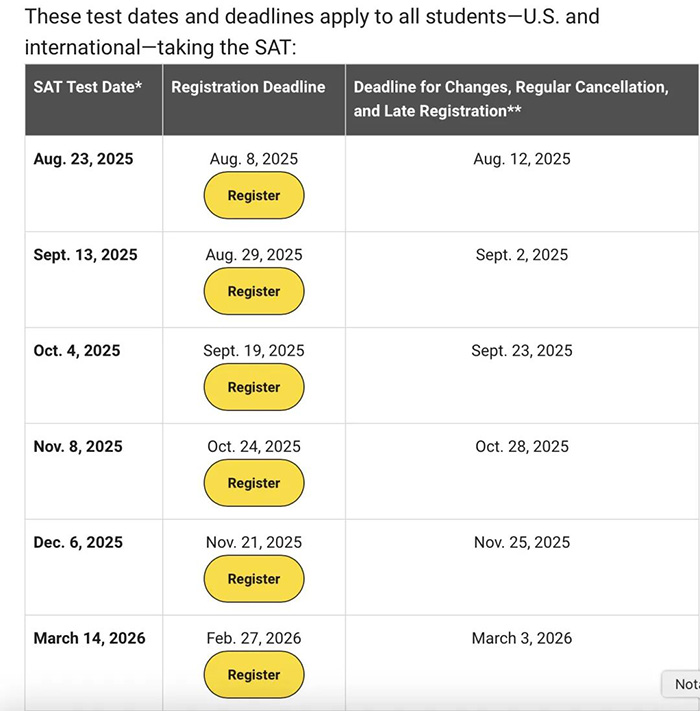Select the Aug. 23, 2025 test date cell
700x711 pixels.
(83, 159)
